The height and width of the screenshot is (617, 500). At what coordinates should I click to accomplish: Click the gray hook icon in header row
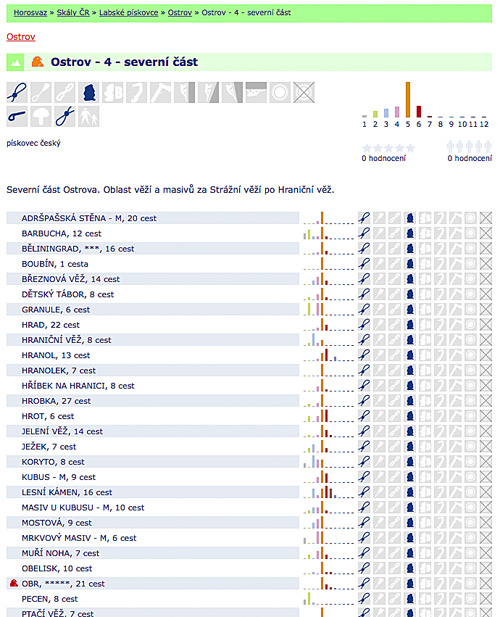tap(137, 92)
